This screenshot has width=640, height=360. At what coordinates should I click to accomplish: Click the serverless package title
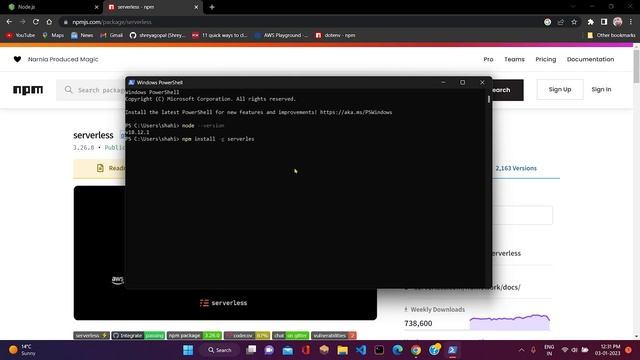[x=93, y=135]
